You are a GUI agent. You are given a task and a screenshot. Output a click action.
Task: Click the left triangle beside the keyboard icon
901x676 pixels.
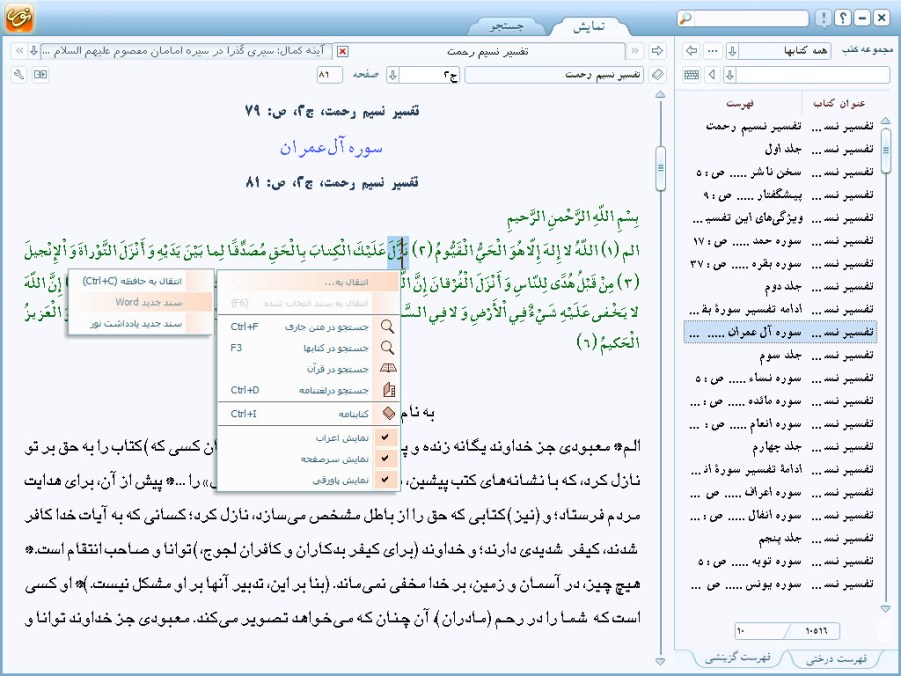click(713, 75)
